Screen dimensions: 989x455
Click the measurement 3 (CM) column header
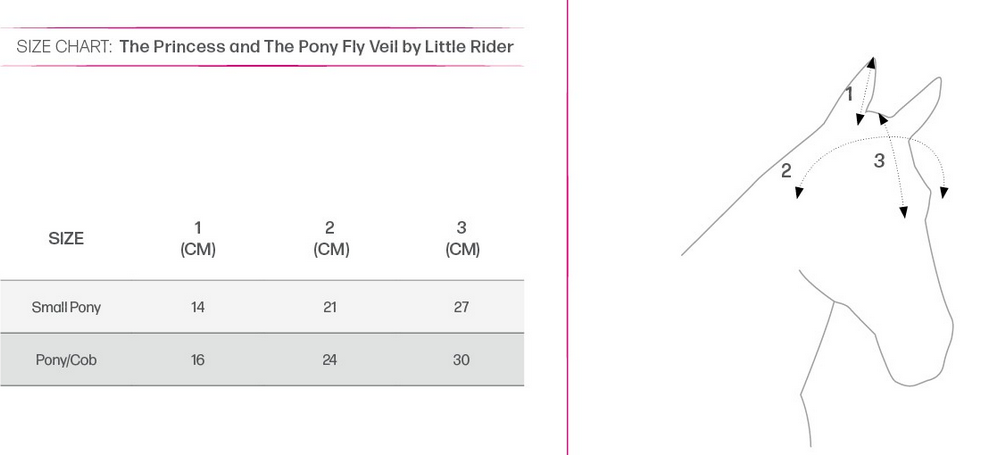point(462,239)
